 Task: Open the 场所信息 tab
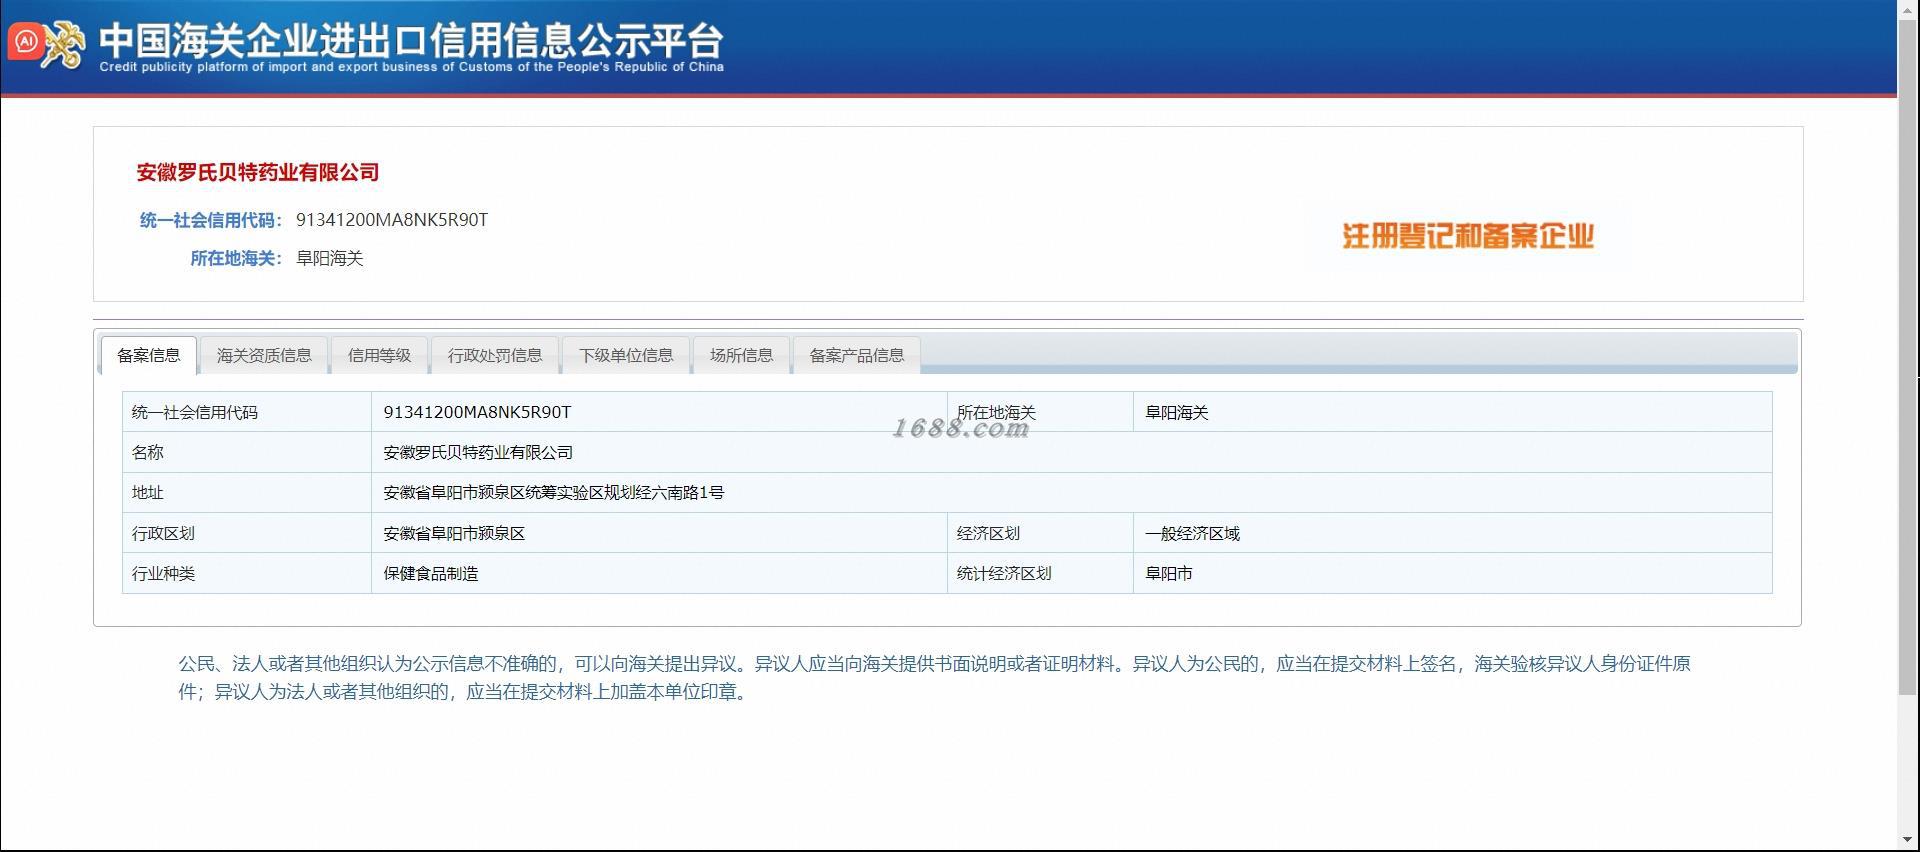click(x=741, y=355)
